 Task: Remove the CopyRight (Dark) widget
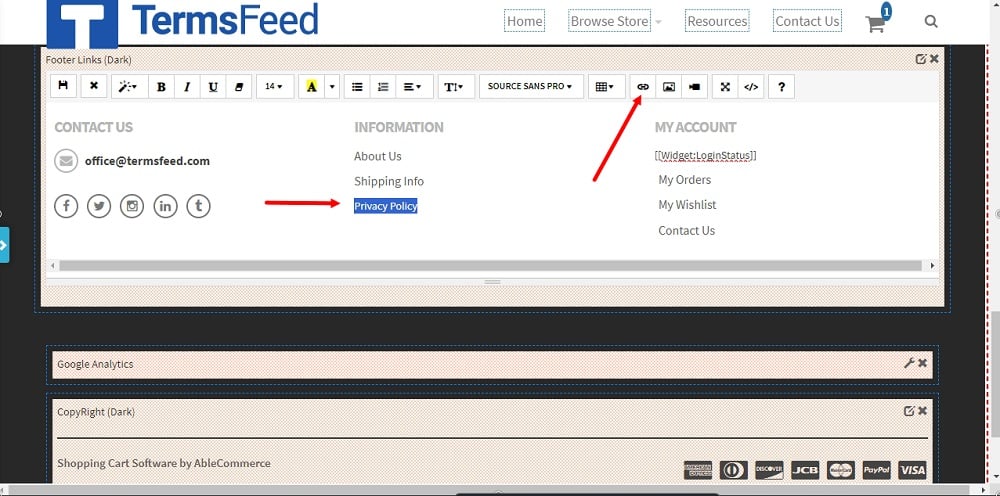[922, 411]
